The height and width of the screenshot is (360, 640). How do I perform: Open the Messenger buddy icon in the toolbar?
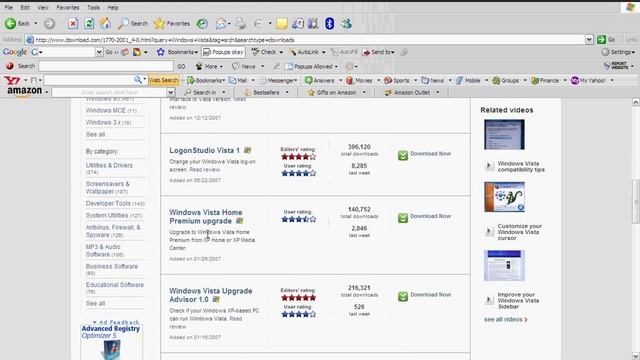point(346,24)
